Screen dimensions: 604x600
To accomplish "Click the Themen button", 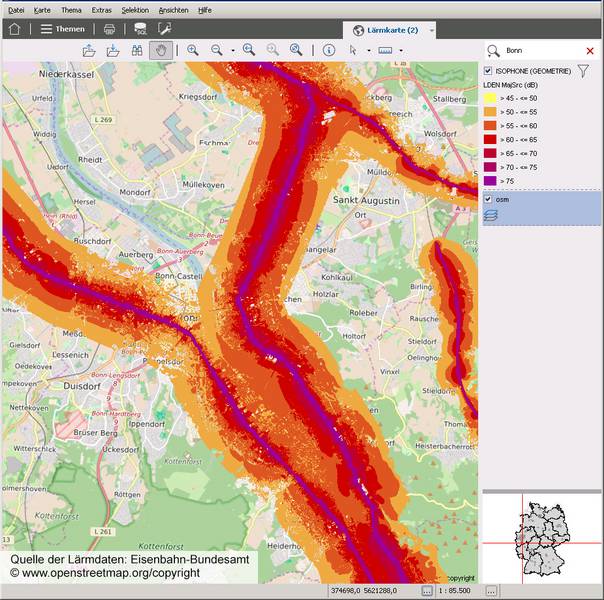I will tap(63, 29).
